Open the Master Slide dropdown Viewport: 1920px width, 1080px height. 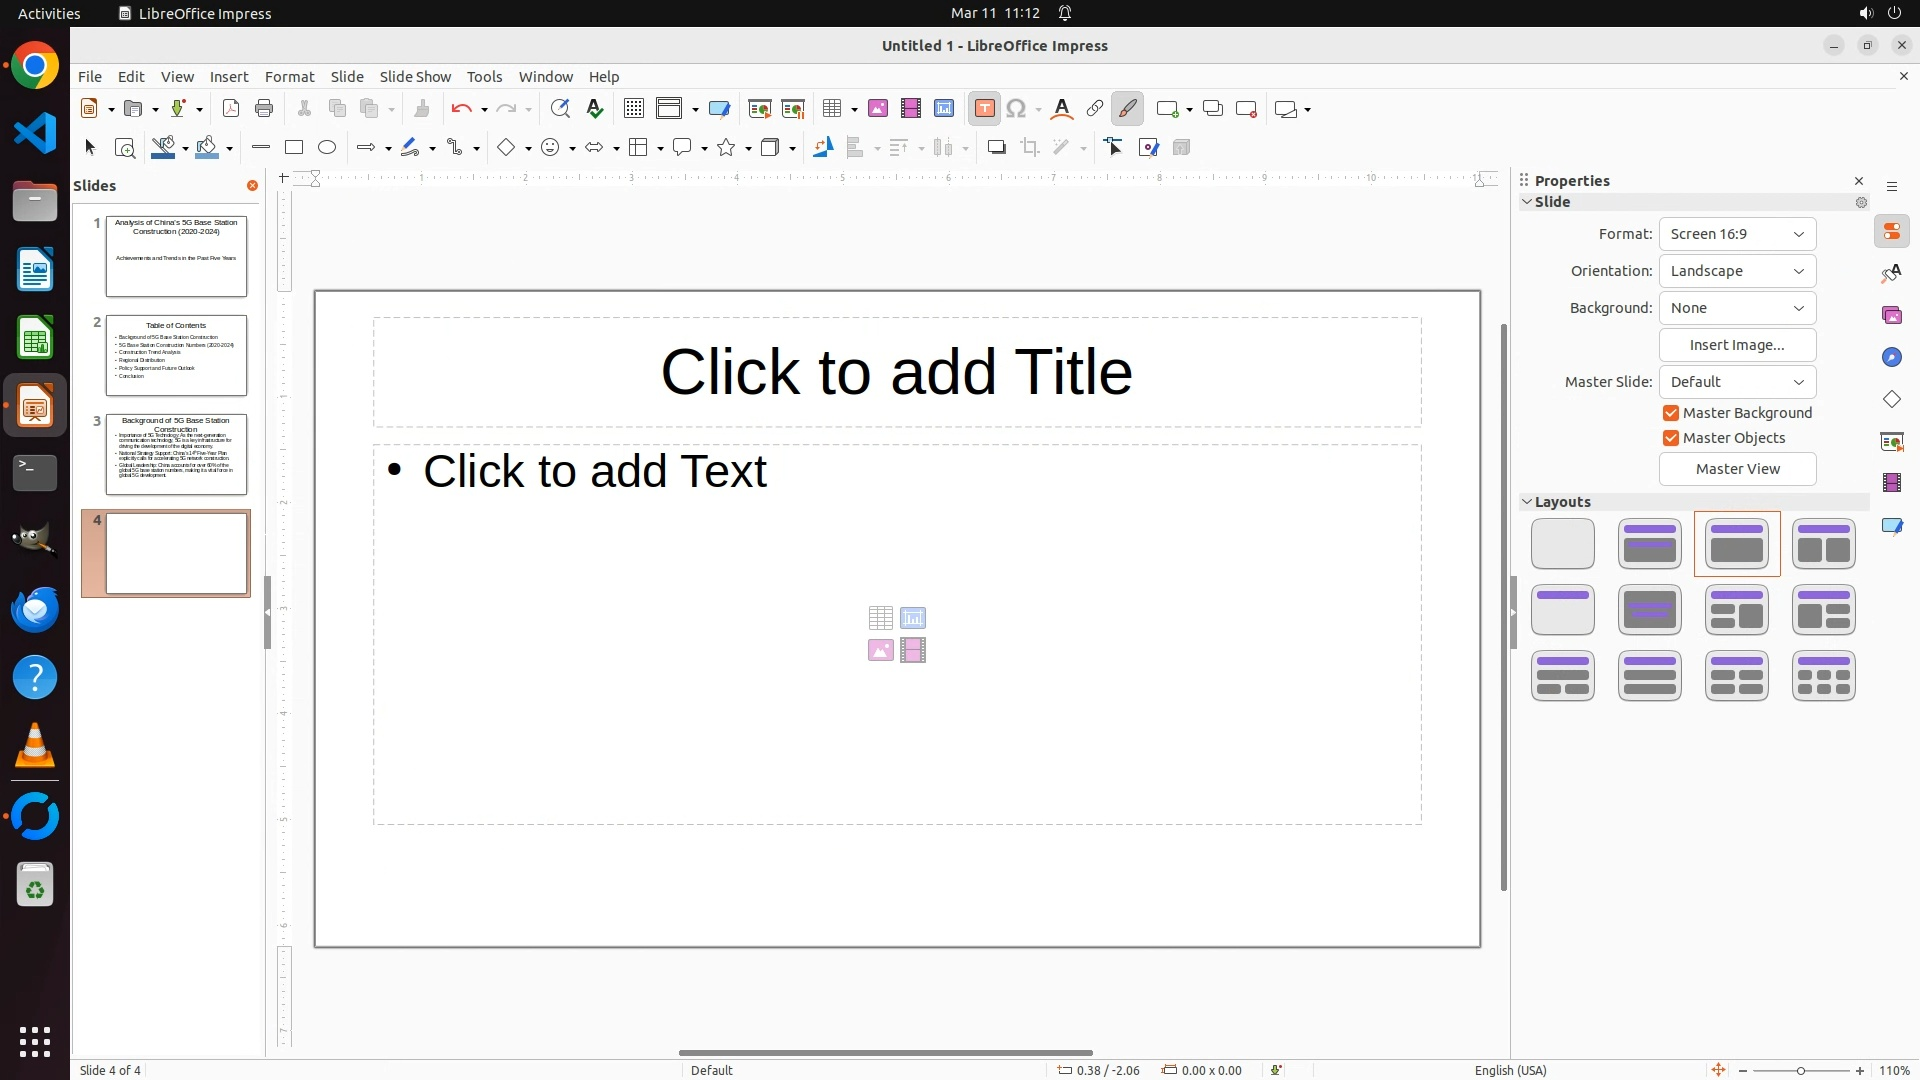point(1737,382)
